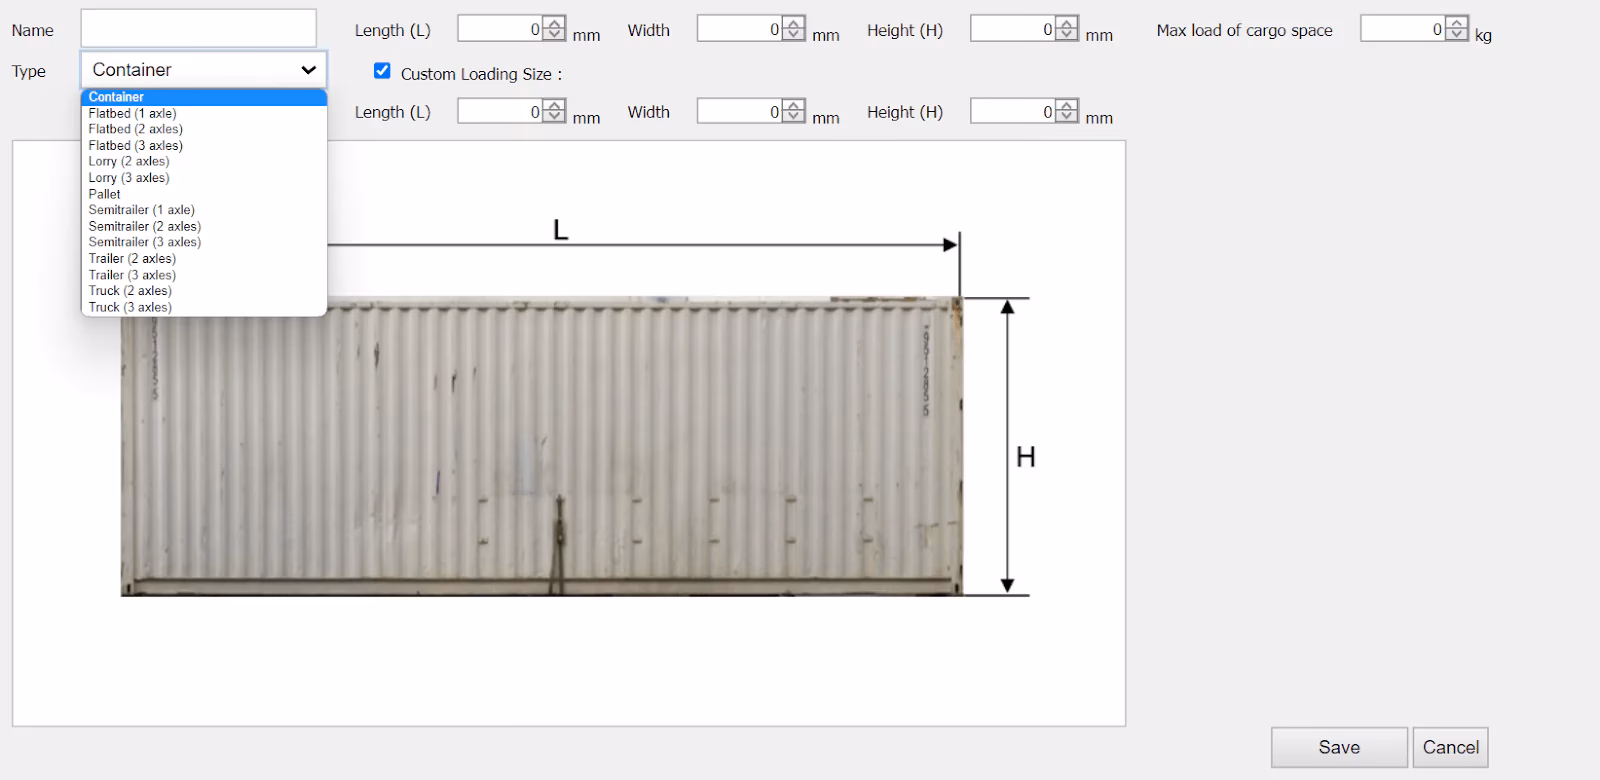Screen dimensions: 1600x780
Task: Decrease top Width value with down arrow
Action: (x=794, y=35)
